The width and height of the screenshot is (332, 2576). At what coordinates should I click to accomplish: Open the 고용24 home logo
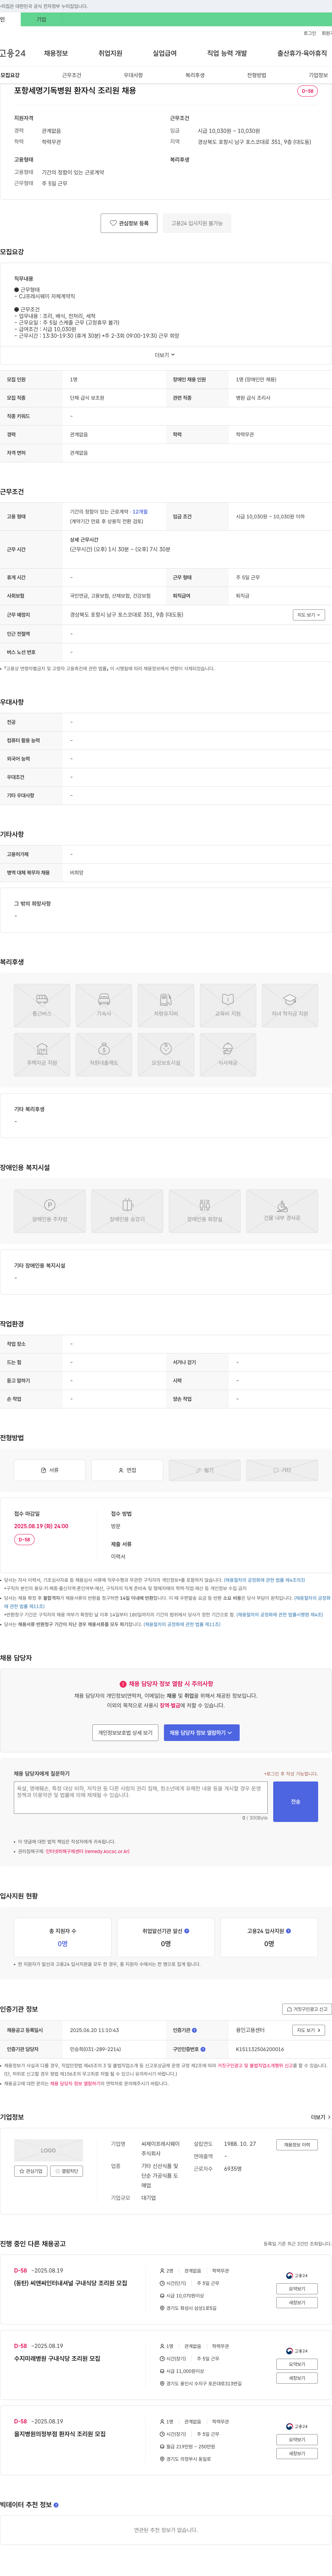pos(13,53)
